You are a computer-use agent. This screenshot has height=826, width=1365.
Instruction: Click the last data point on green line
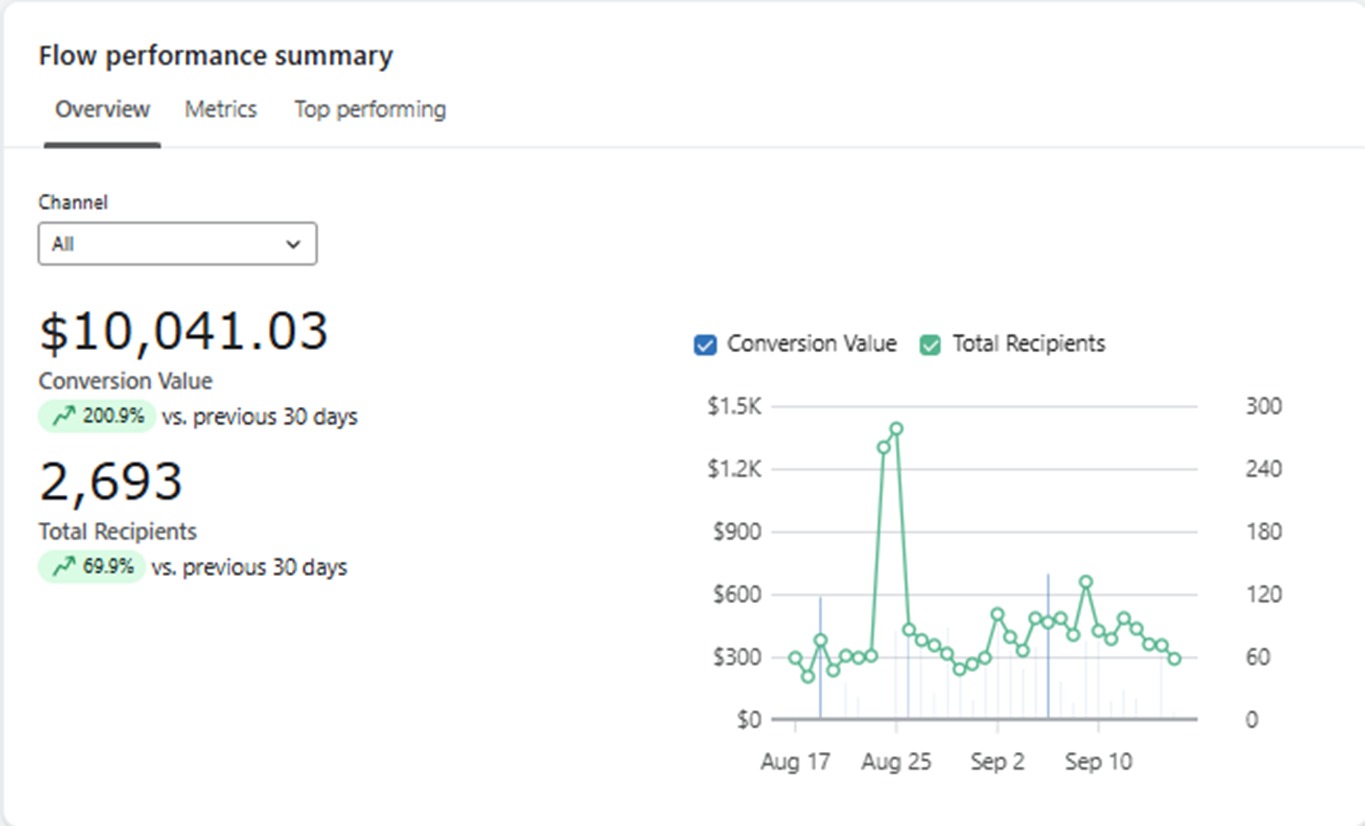coord(1174,659)
